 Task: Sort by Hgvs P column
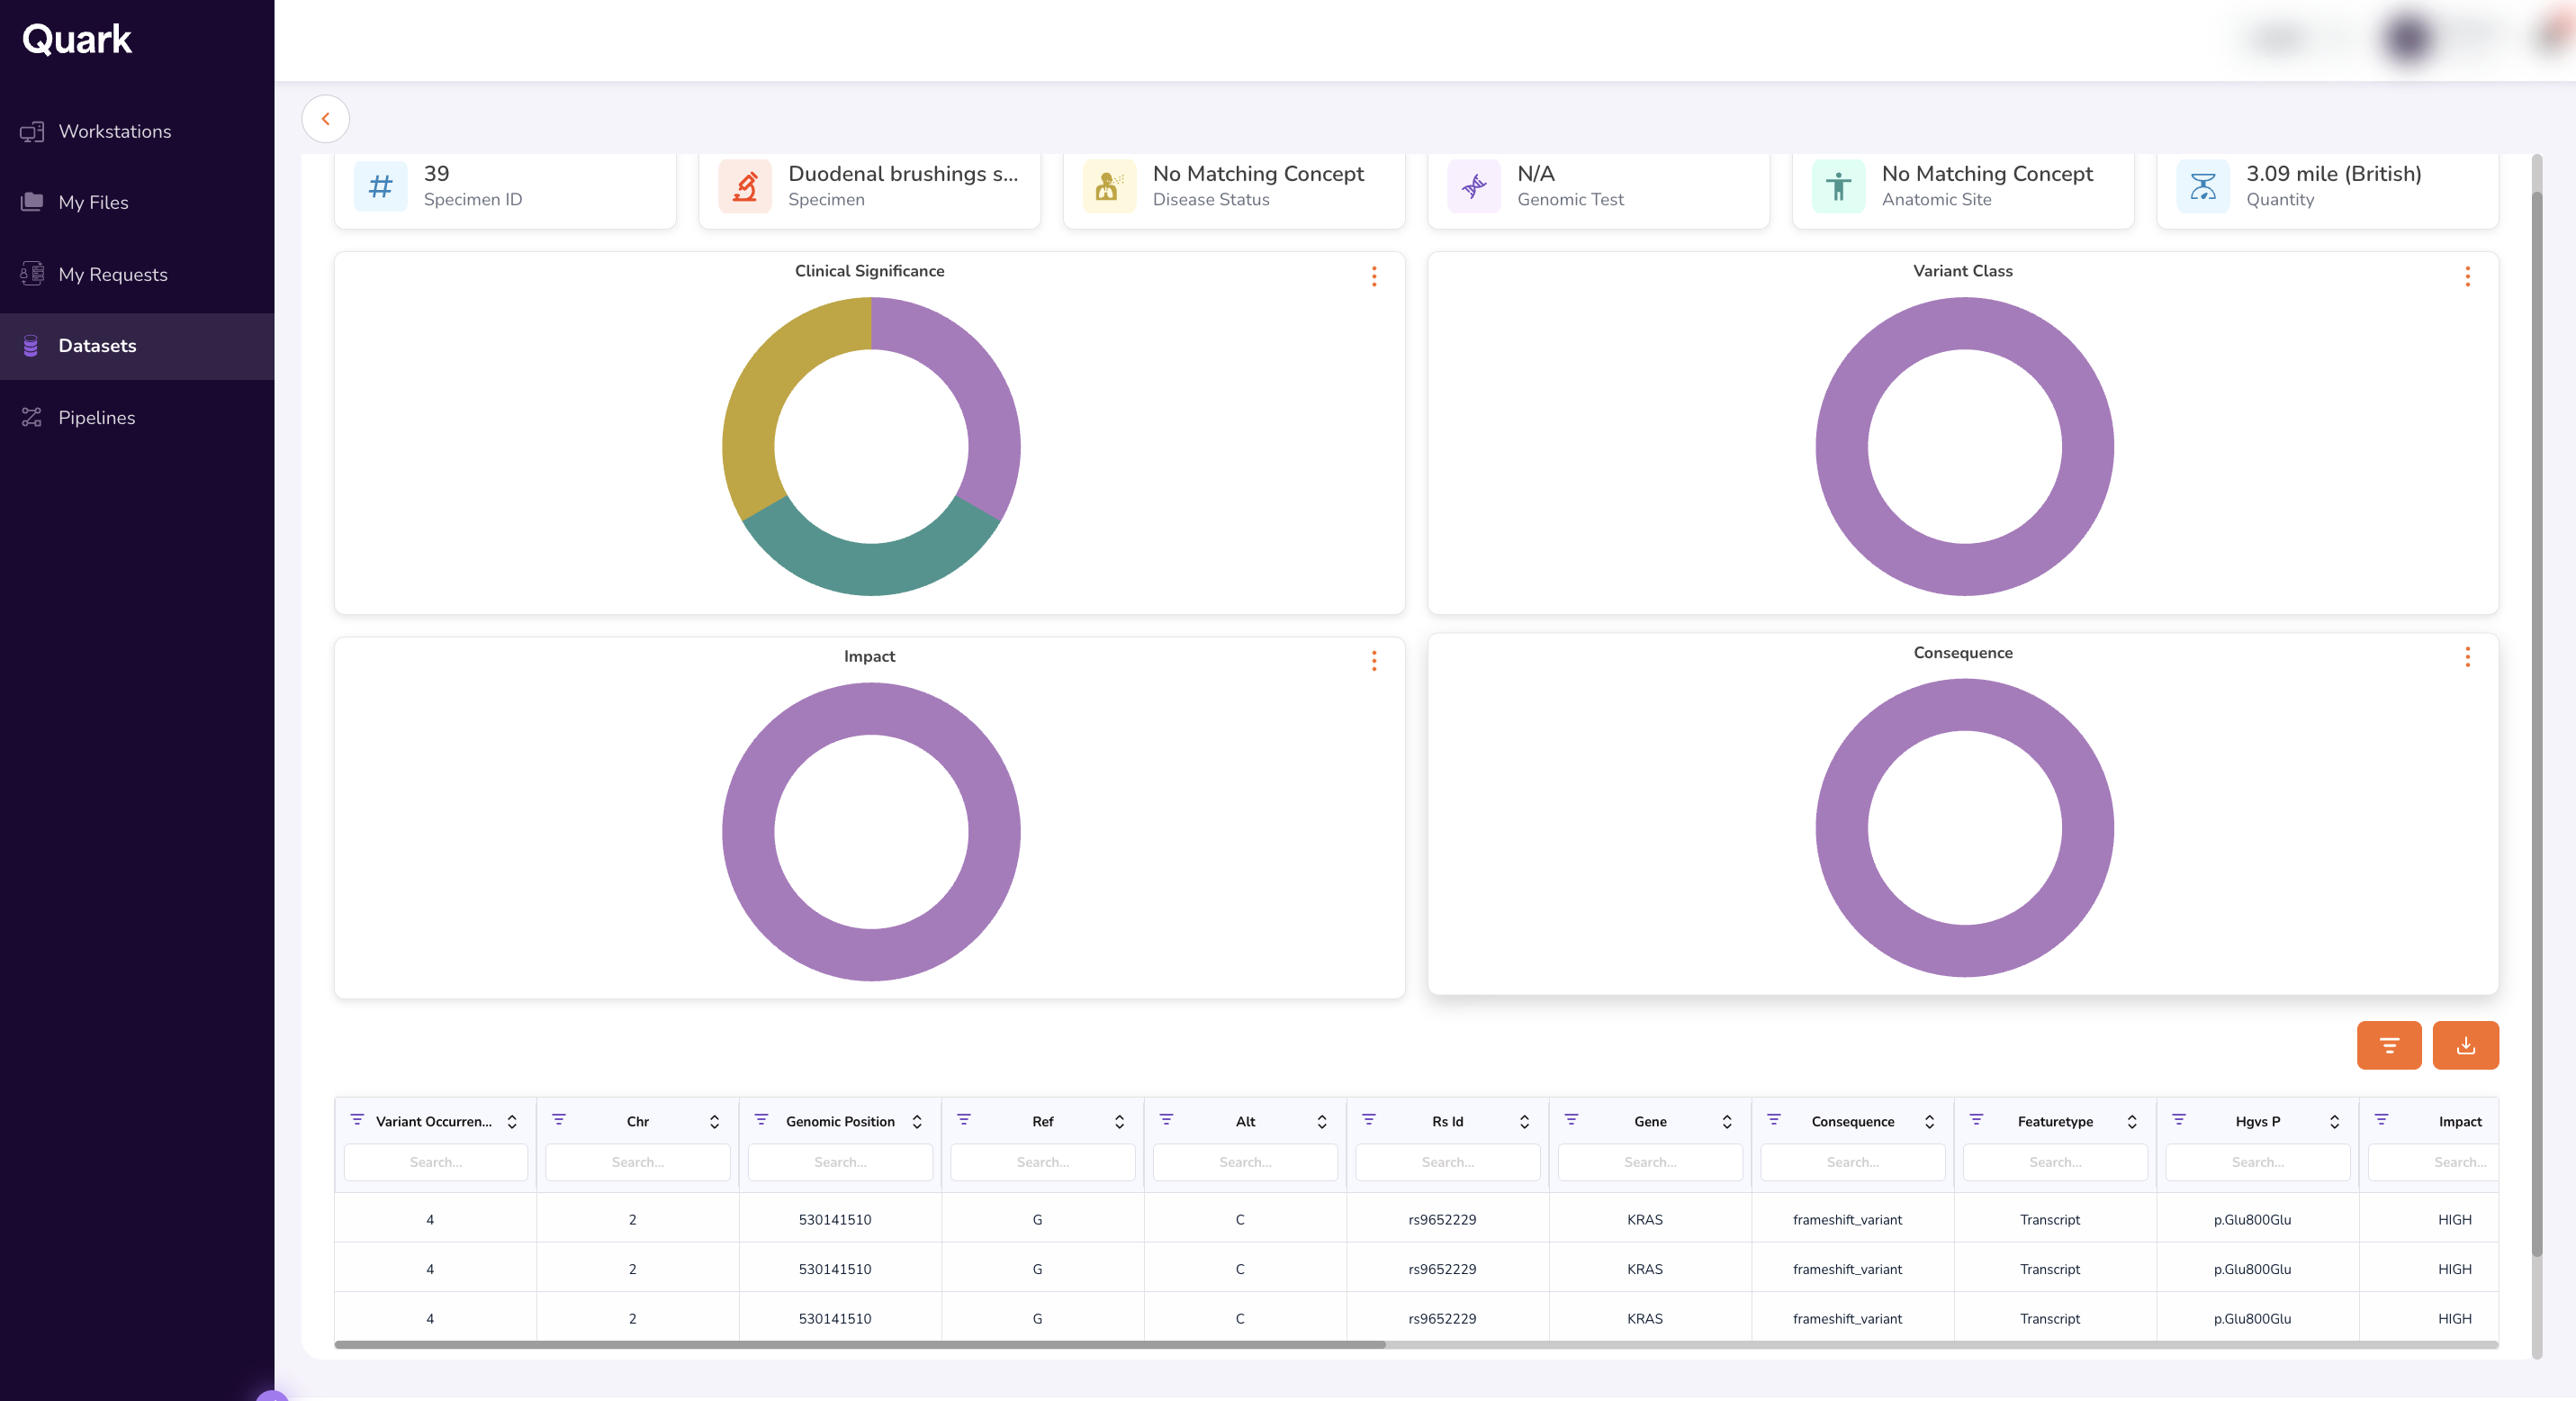tap(2335, 1122)
